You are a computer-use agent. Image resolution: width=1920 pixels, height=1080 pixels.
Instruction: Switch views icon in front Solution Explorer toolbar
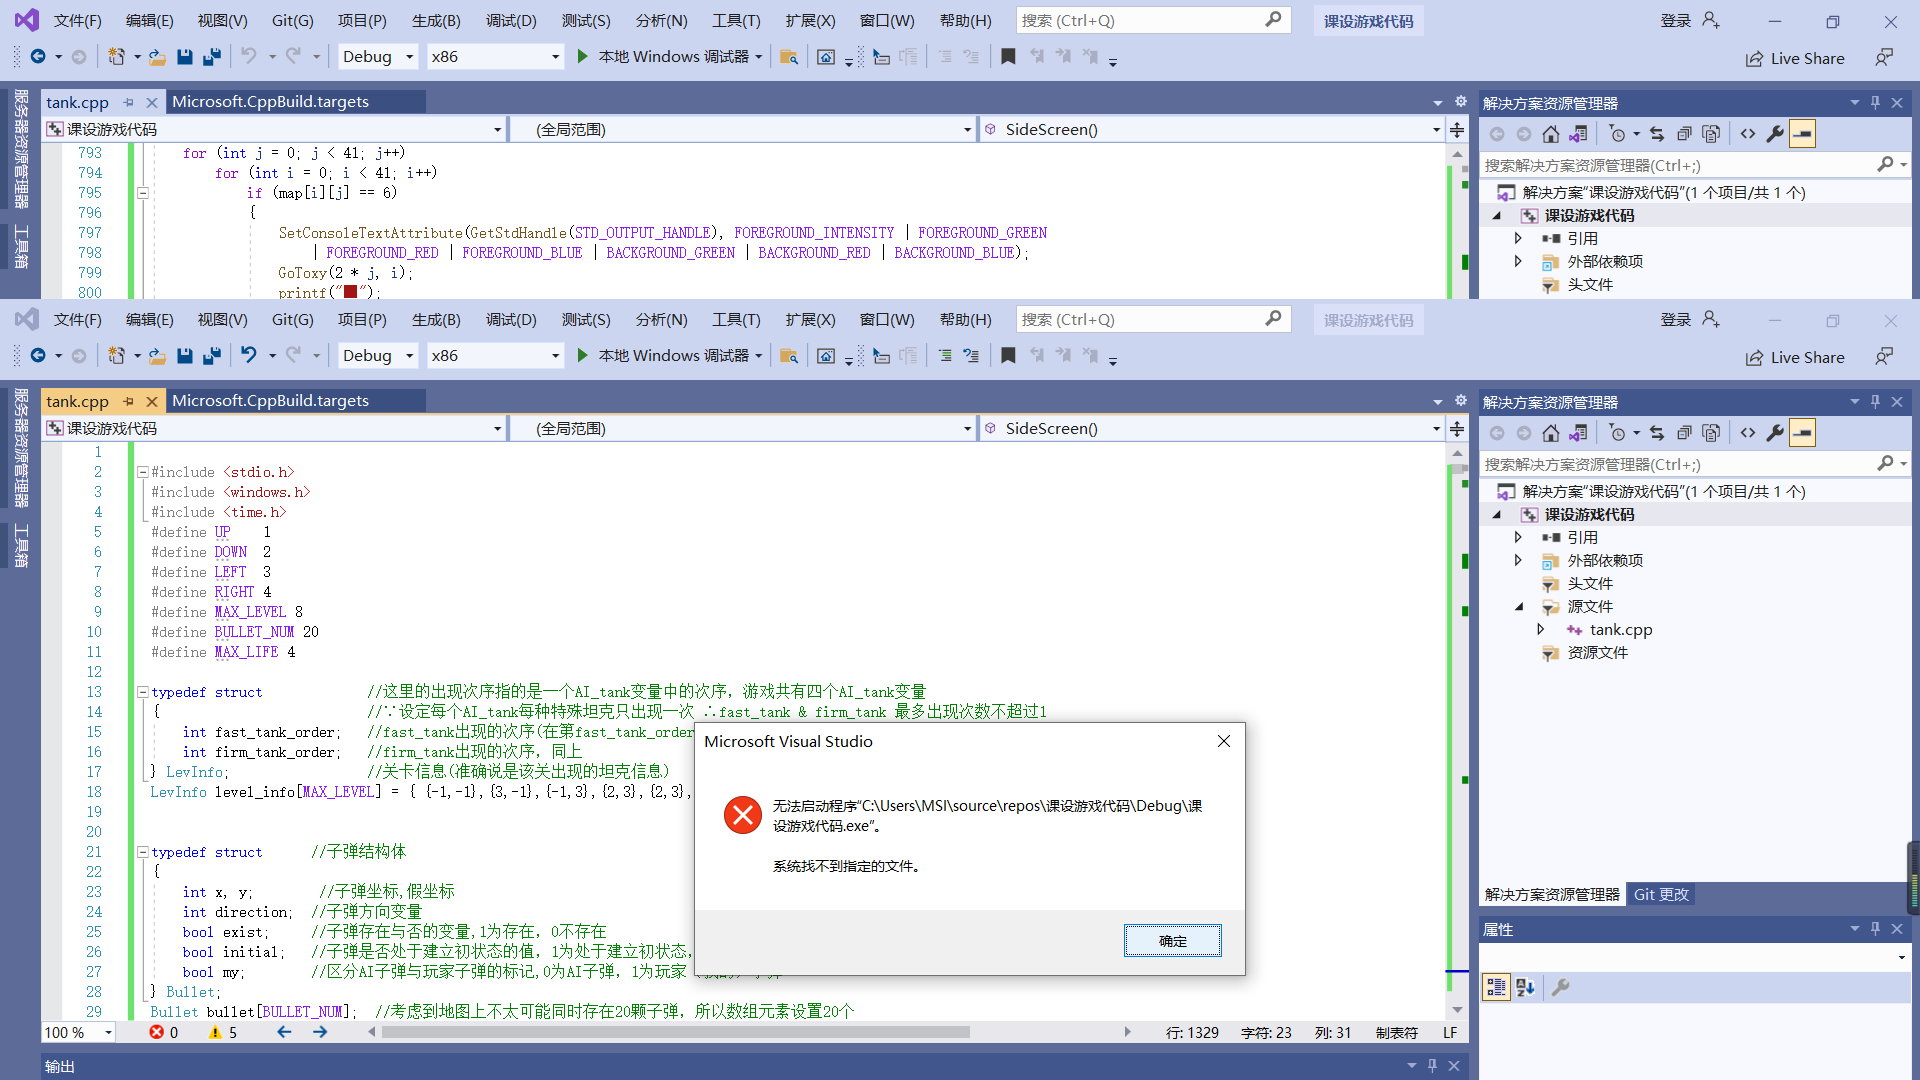pyautogui.click(x=1578, y=433)
